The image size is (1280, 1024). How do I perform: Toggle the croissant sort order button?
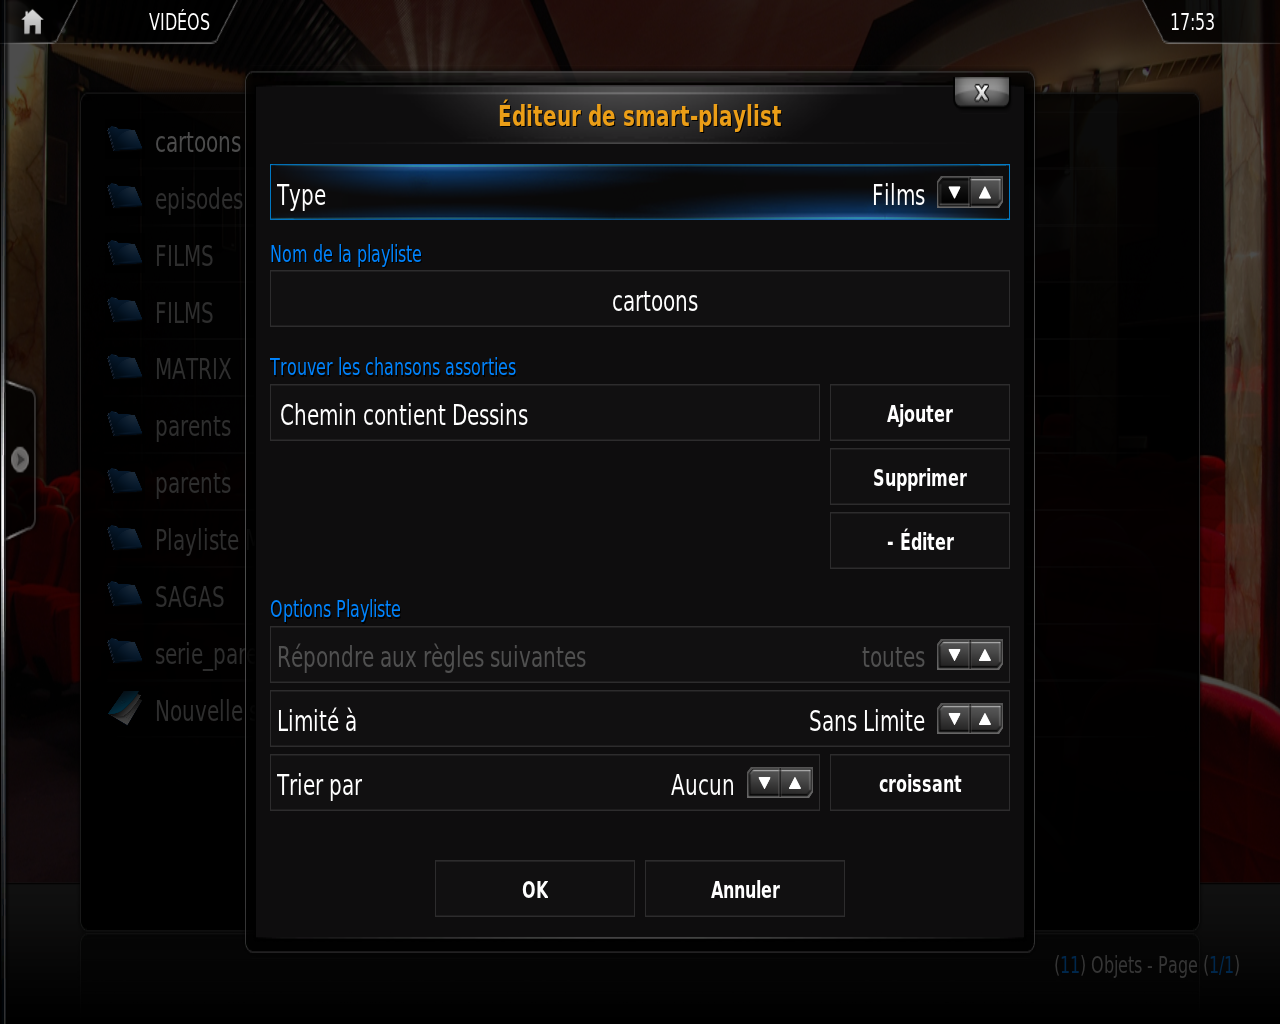pos(920,783)
